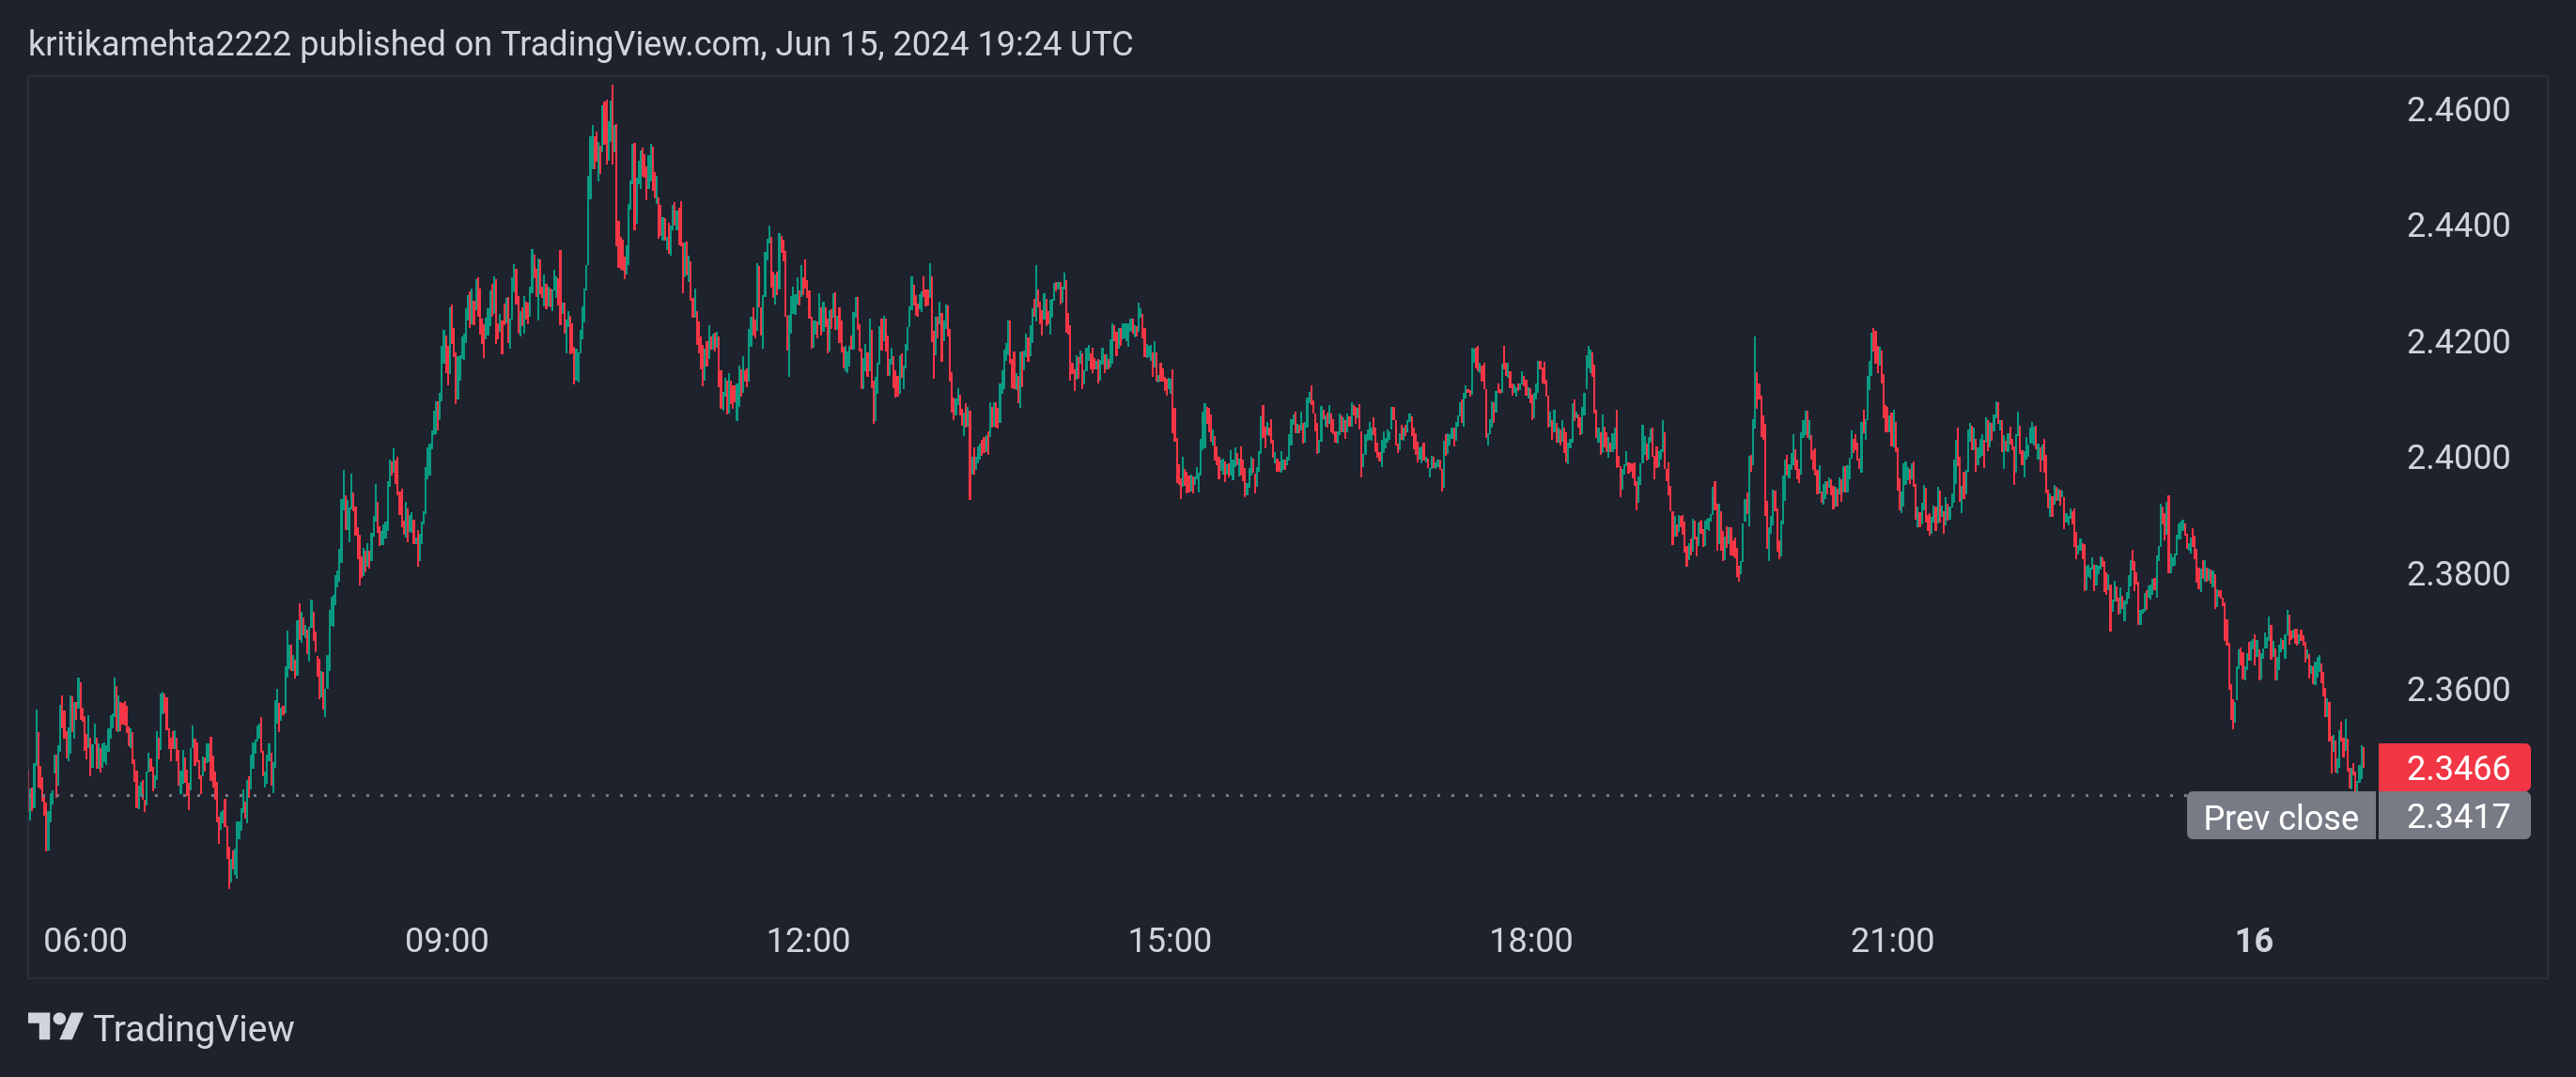Click the 2.3800 price scale label
The height and width of the screenshot is (1077, 2576).
2458,573
